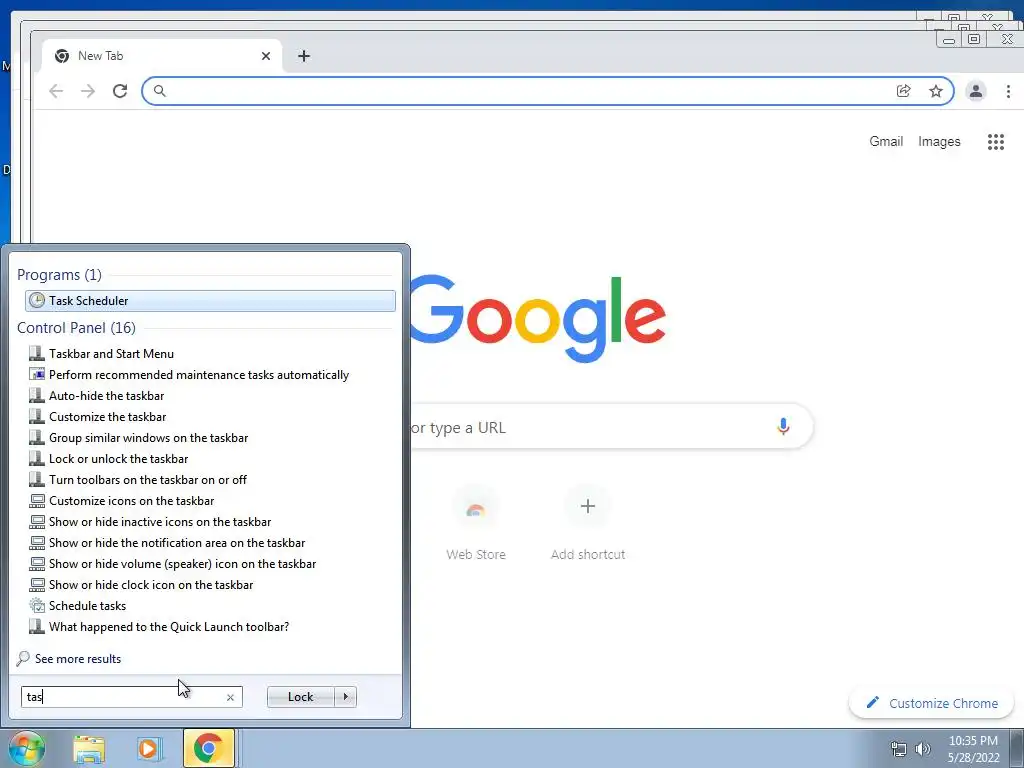This screenshot has height=768, width=1024.
Task: Start voice search with the microphone
Action: click(x=783, y=427)
